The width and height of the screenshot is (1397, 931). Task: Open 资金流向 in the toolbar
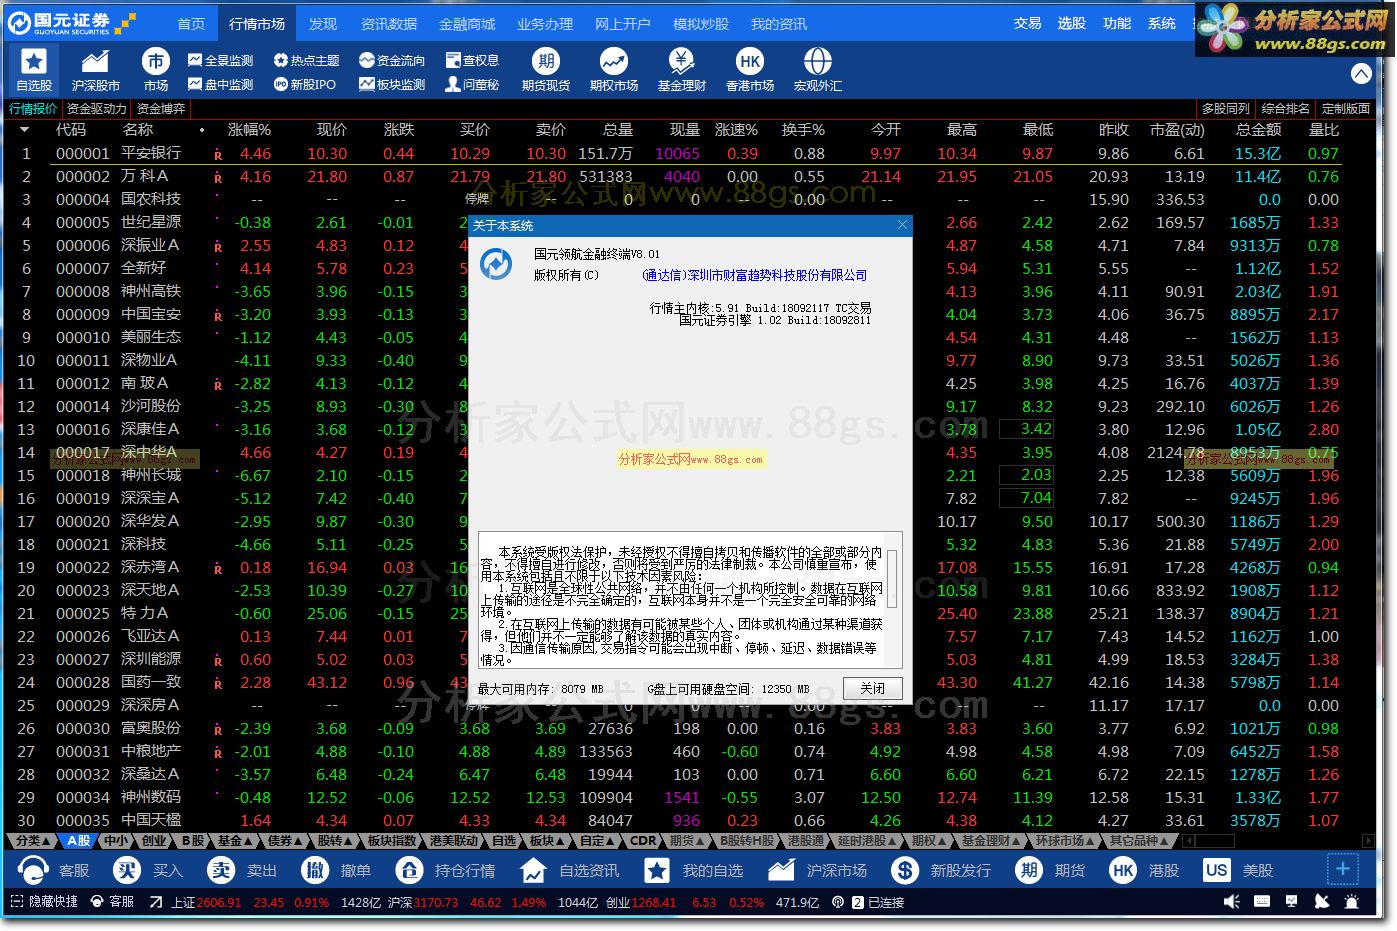[x=392, y=60]
